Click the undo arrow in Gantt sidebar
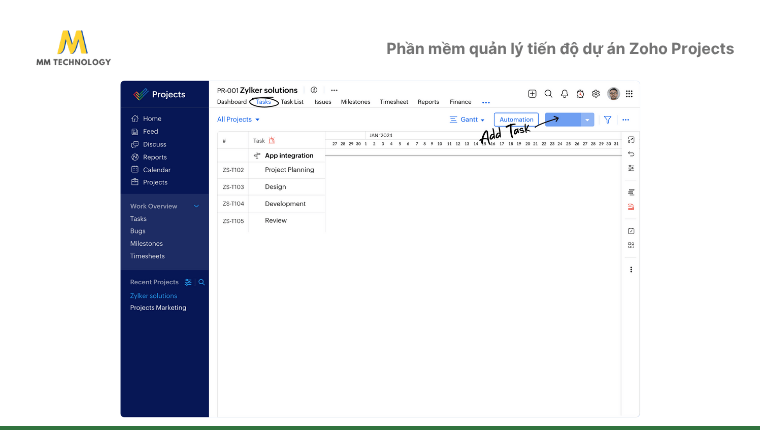The height and width of the screenshot is (430, 760). [631, 154]
